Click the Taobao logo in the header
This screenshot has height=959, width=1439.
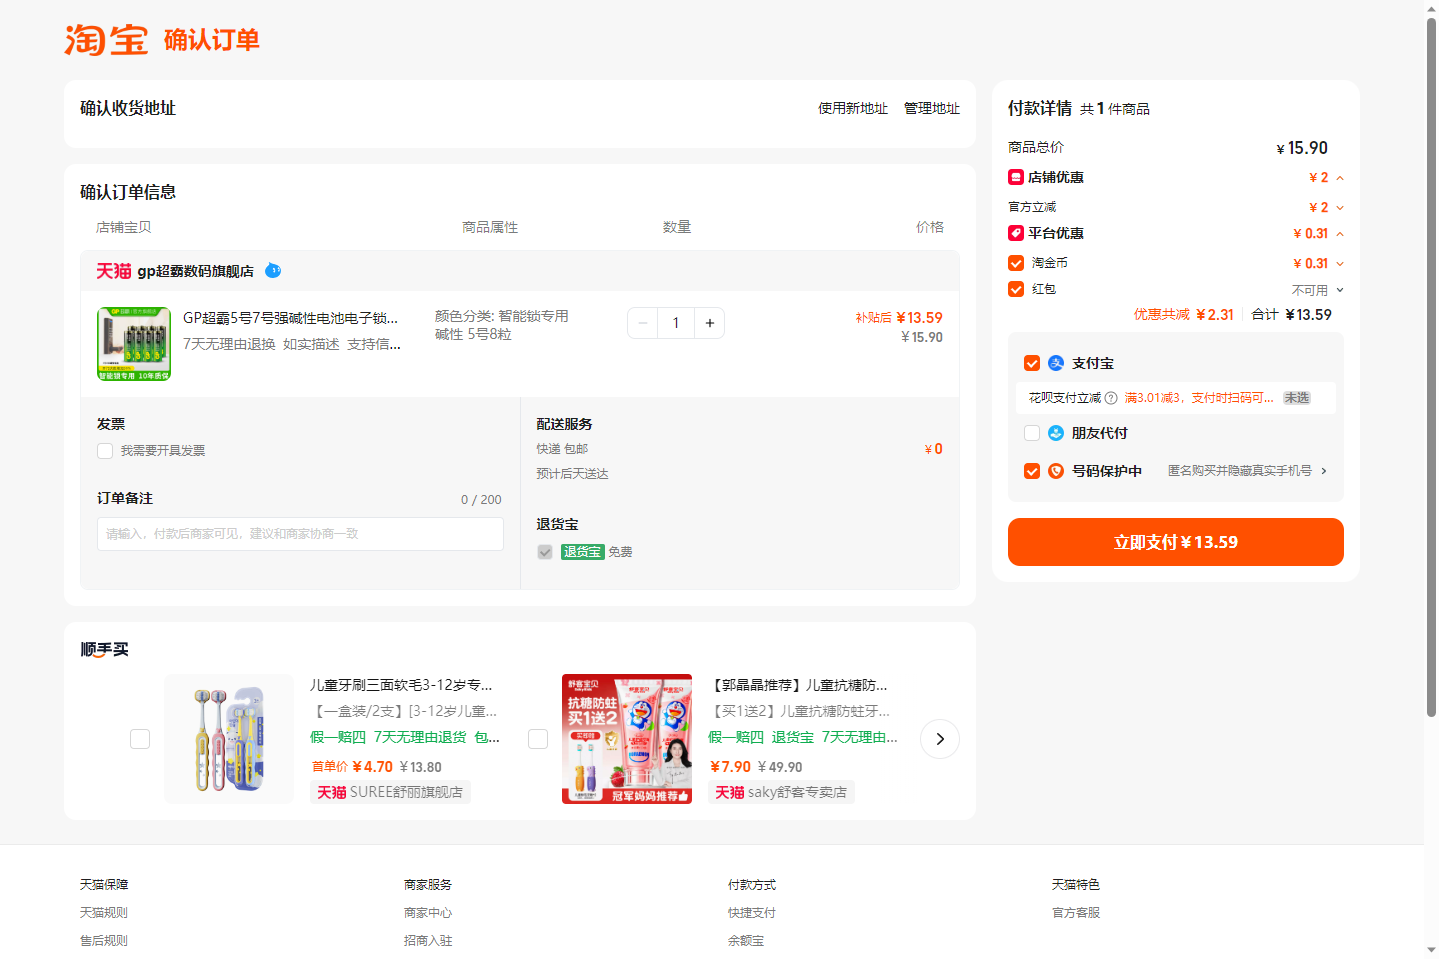coord(106,40)
